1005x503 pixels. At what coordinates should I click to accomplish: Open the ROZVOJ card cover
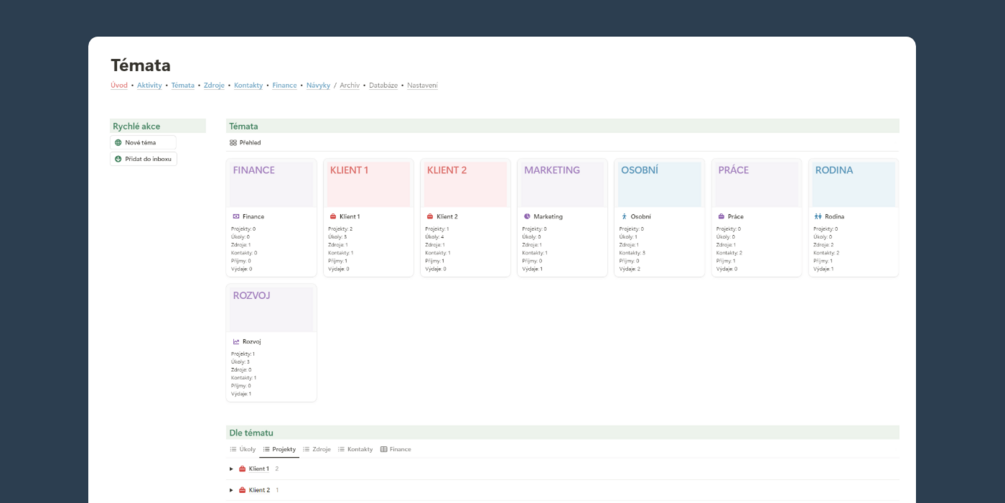pyautogui.click(x=271, y=309)
